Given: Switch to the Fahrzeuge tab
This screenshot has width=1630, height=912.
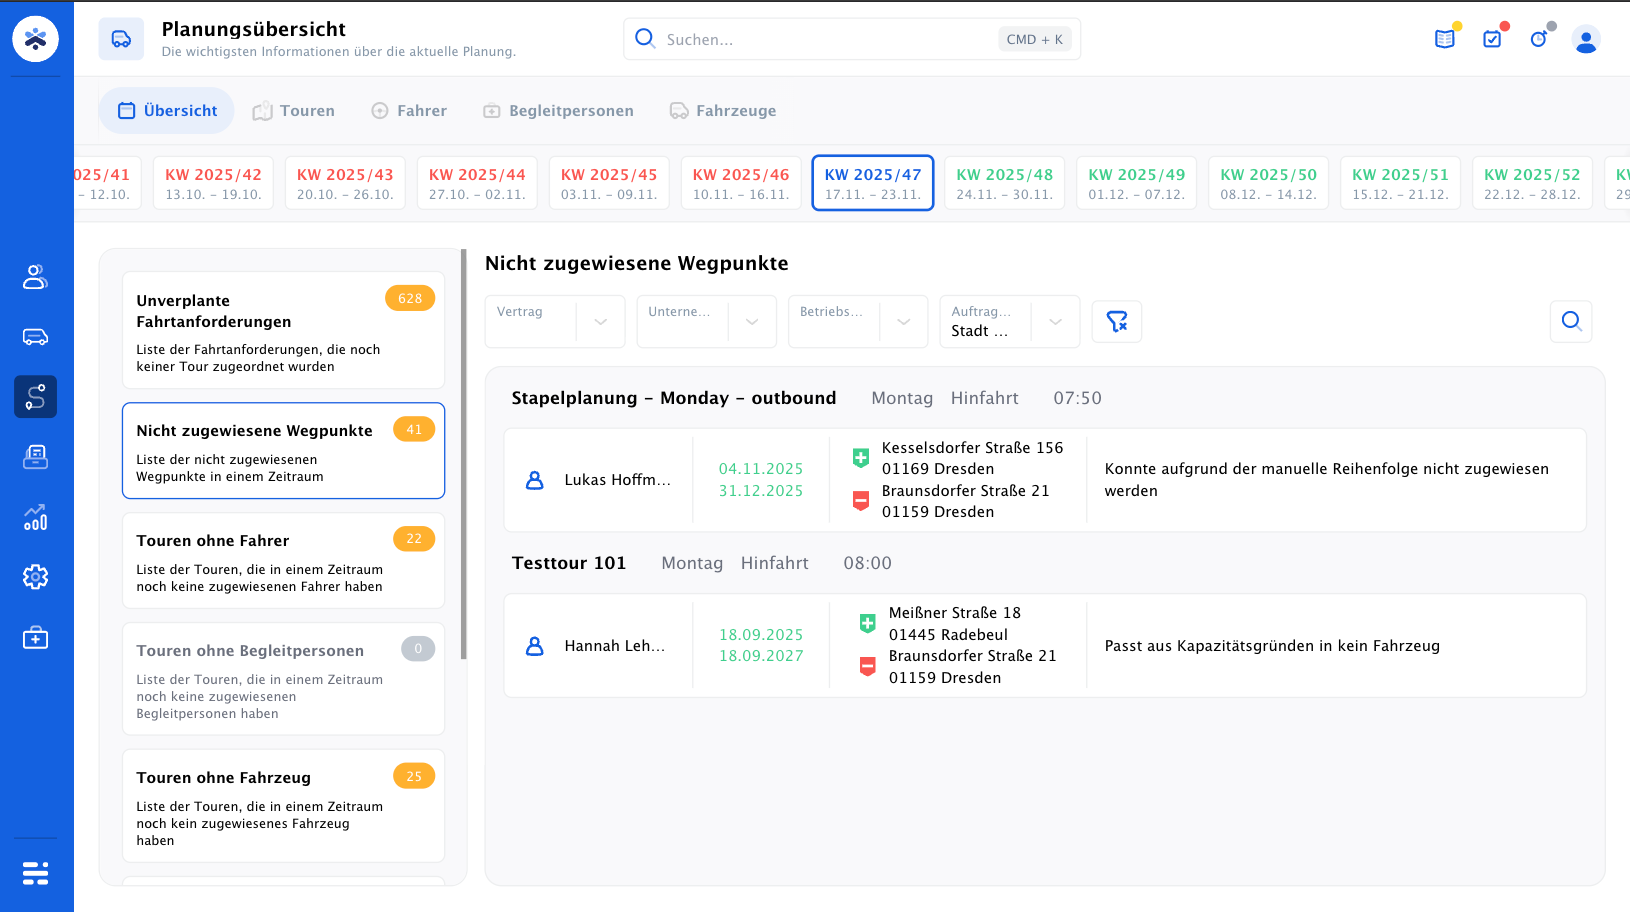Looking at the screenshot, I should click(x=723, y=111).
